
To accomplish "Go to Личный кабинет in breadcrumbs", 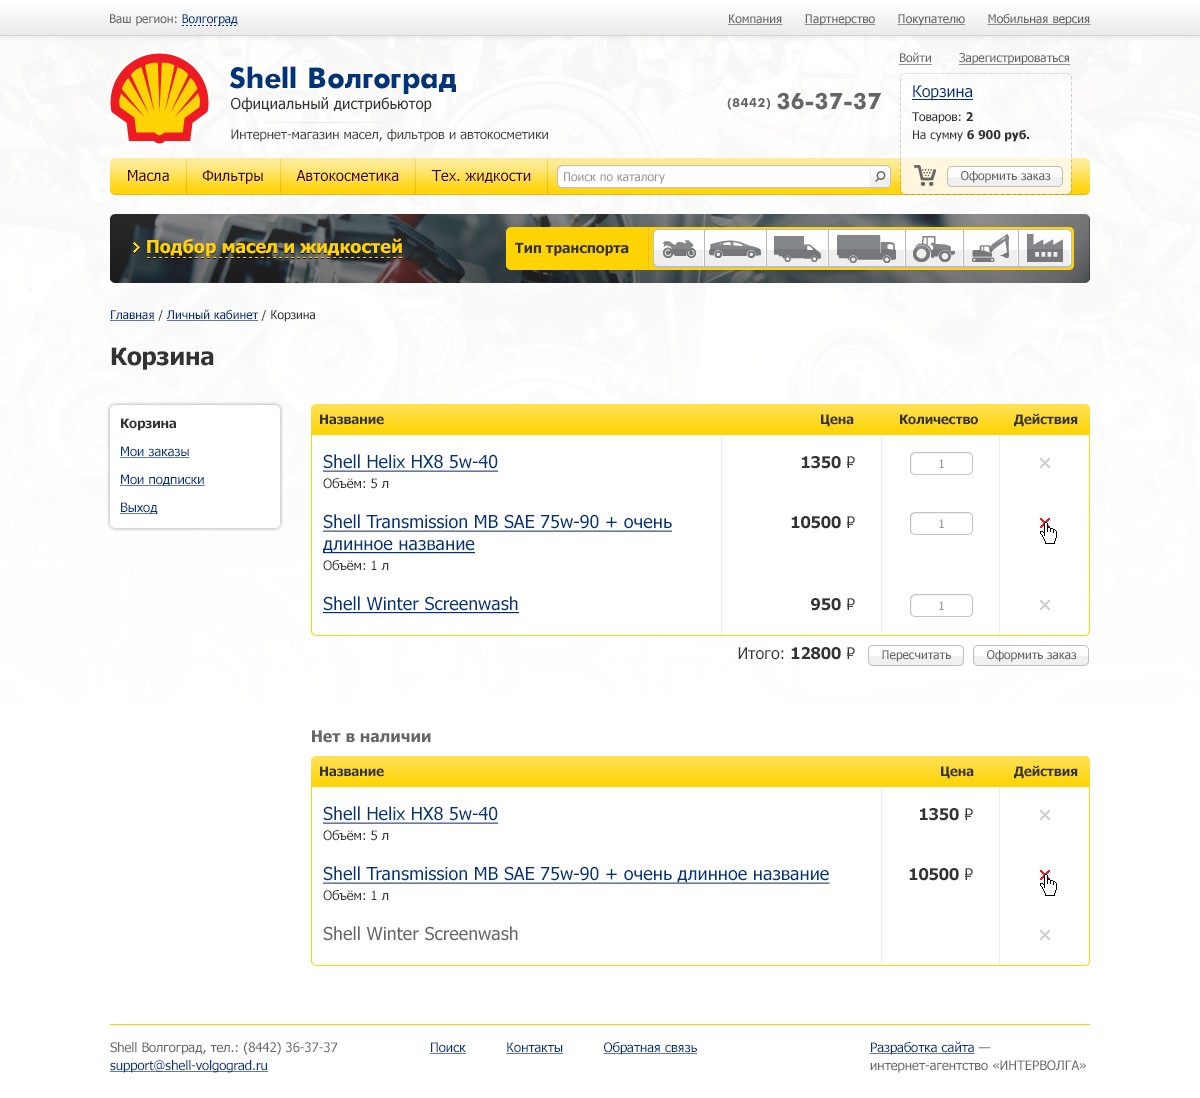I will point(212,315).
